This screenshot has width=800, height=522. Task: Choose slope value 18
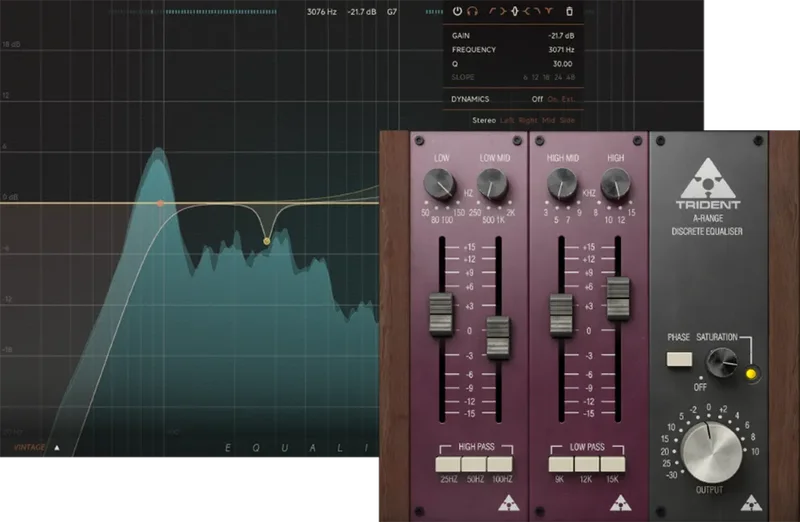coord(546,77)
